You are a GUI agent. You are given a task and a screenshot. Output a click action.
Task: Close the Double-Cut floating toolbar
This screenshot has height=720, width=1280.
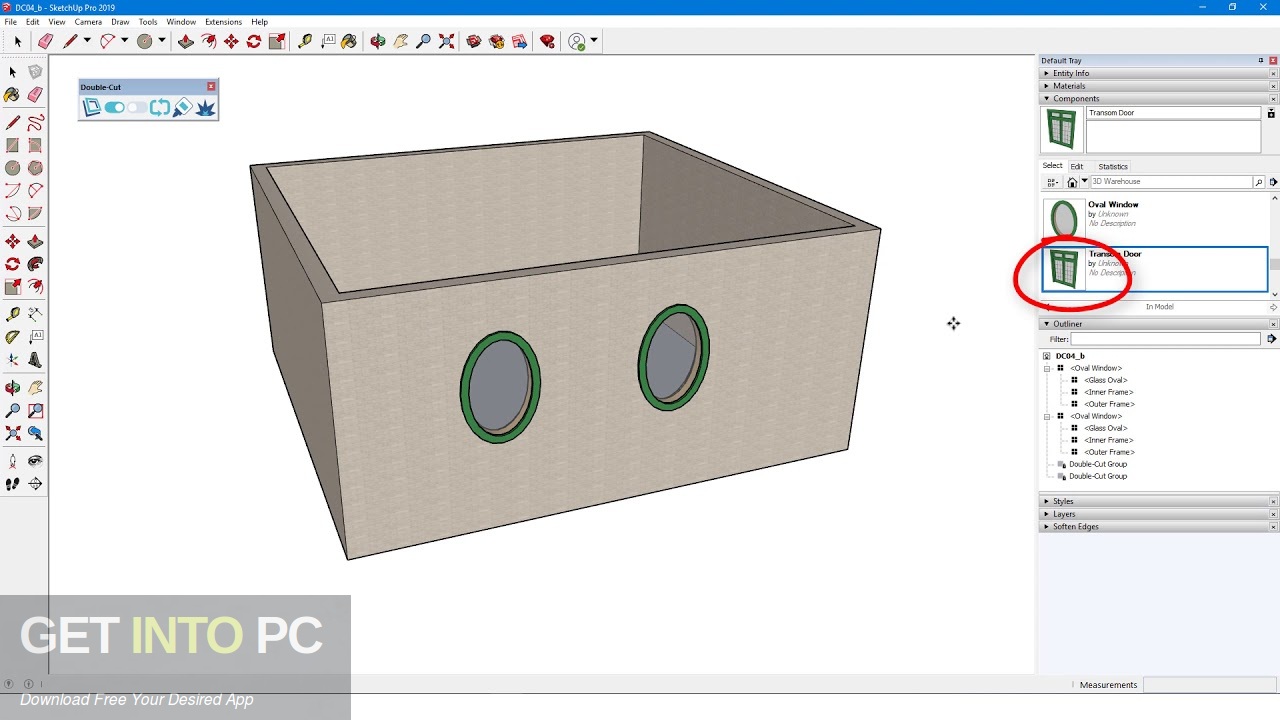211,87
